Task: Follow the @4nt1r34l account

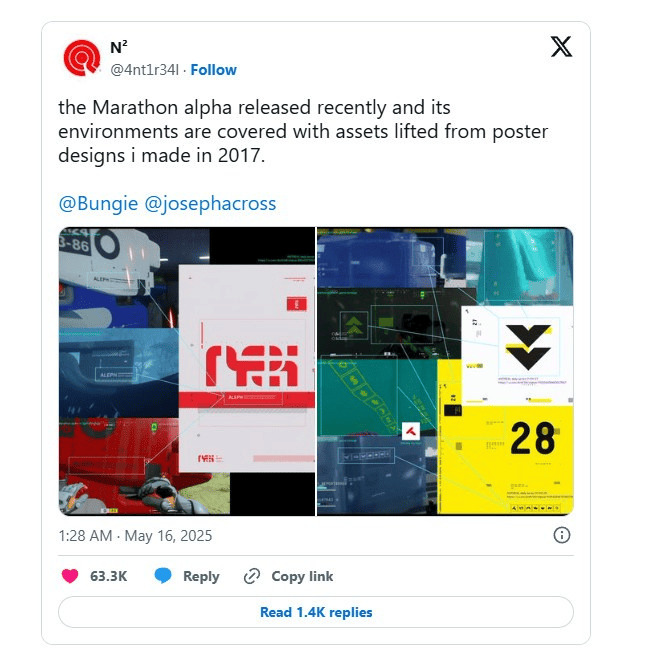Action: (214, 70)
